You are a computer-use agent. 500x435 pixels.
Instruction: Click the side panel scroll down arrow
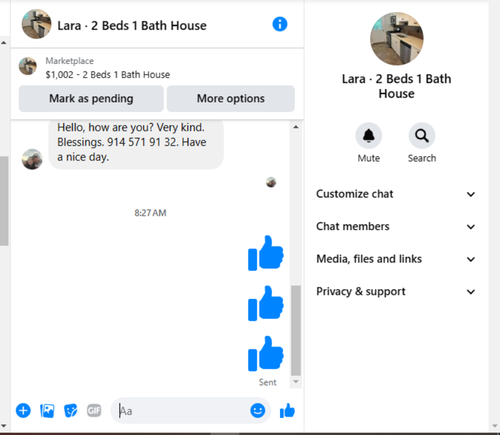pyautogui.click(x=494, y=426)
